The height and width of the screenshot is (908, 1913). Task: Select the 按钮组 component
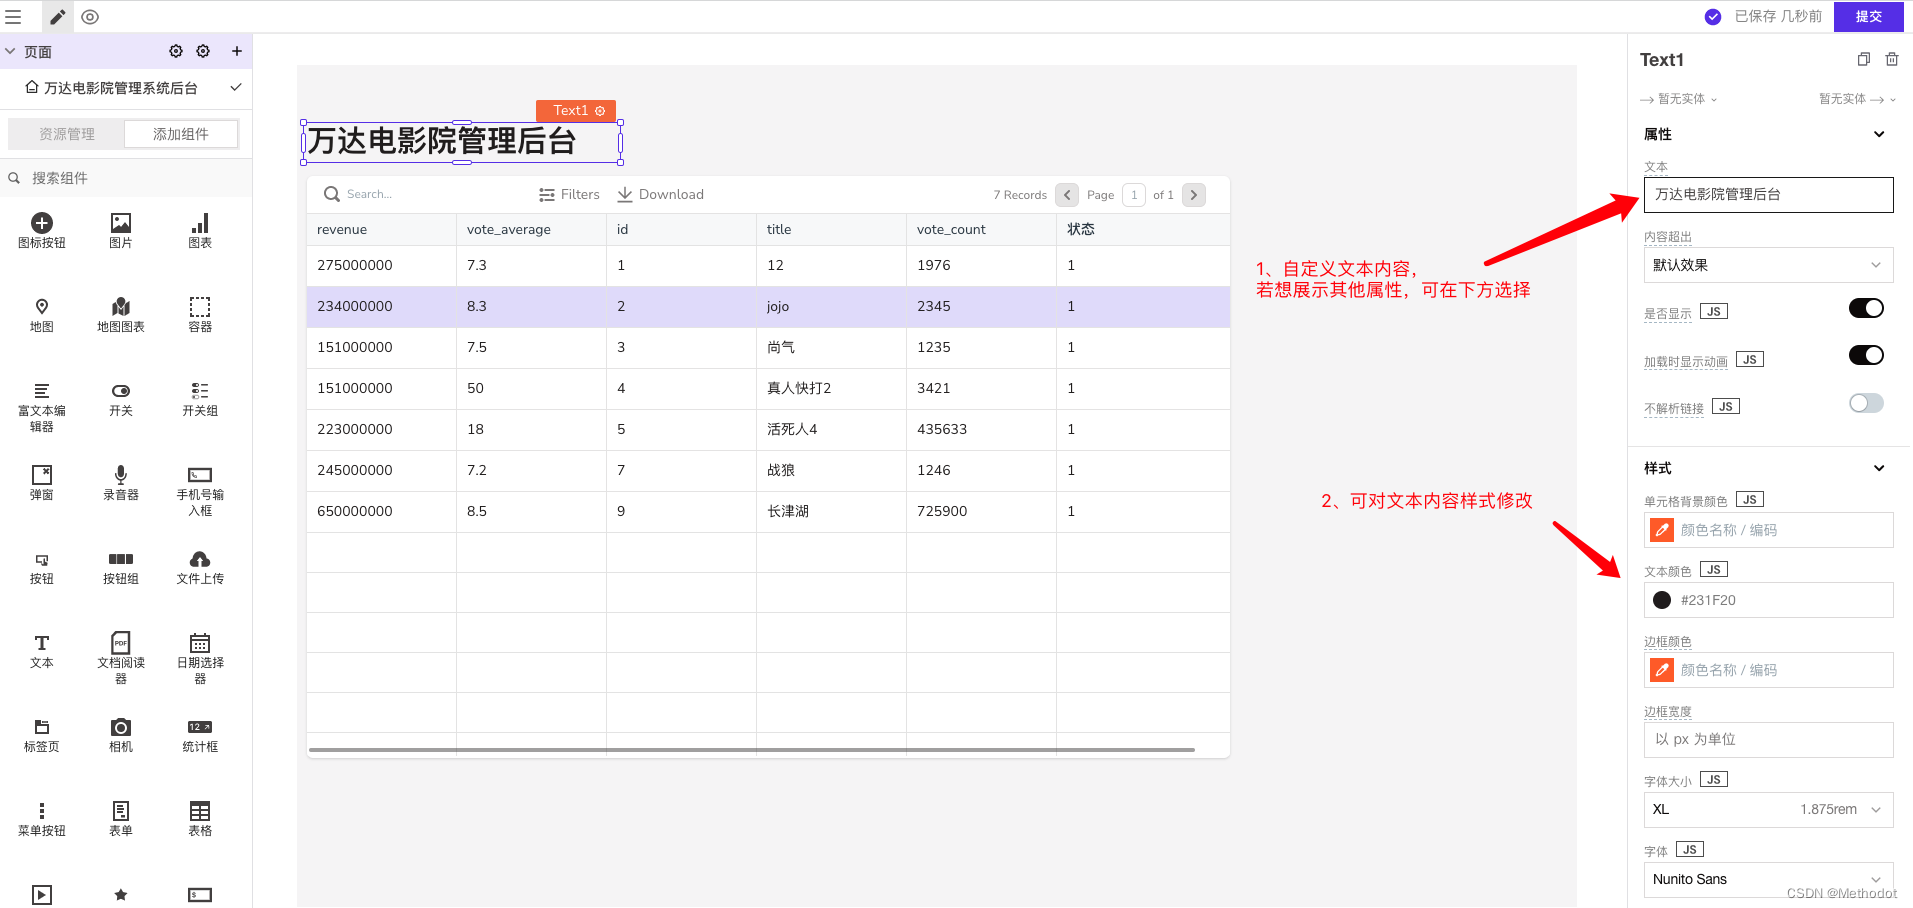[121, 567]
